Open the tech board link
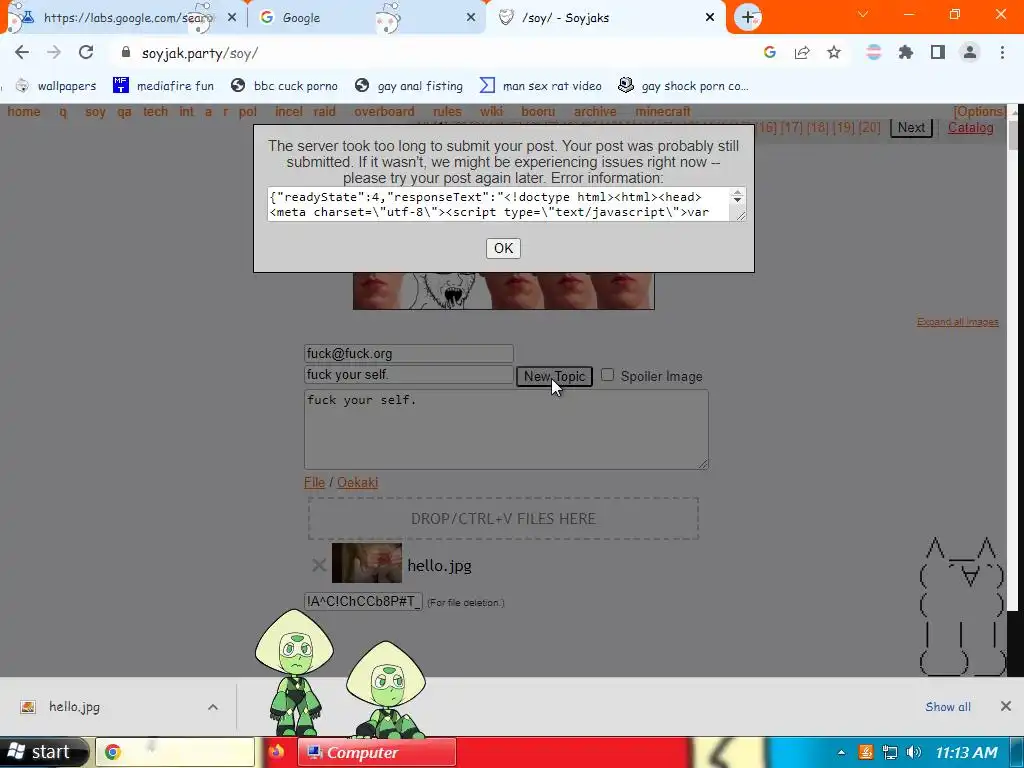 click(x=155, y=112)
